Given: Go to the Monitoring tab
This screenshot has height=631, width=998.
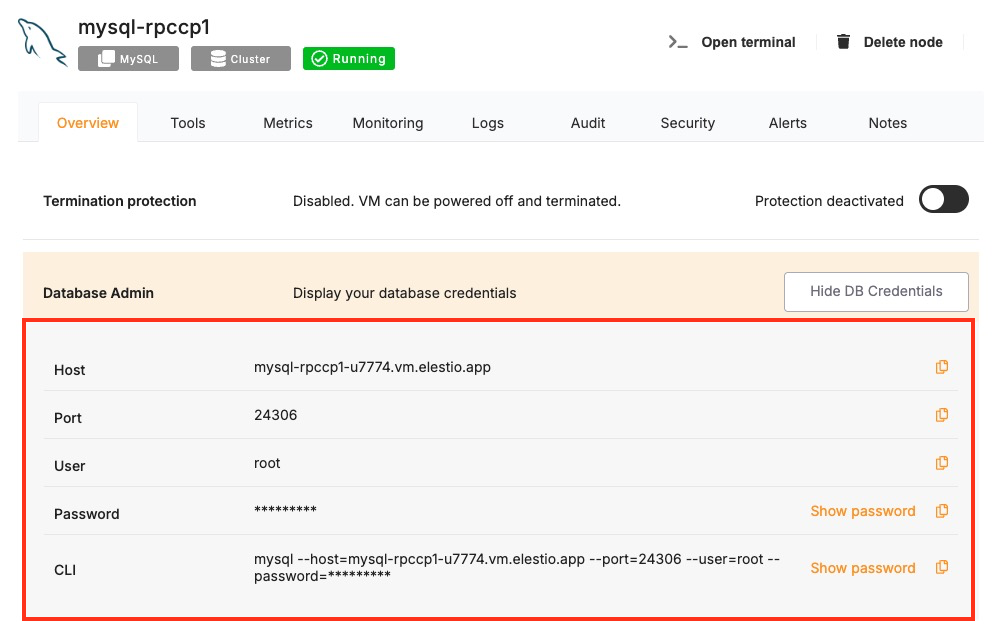Looking at the screenshot, I should tap(388, 123).
